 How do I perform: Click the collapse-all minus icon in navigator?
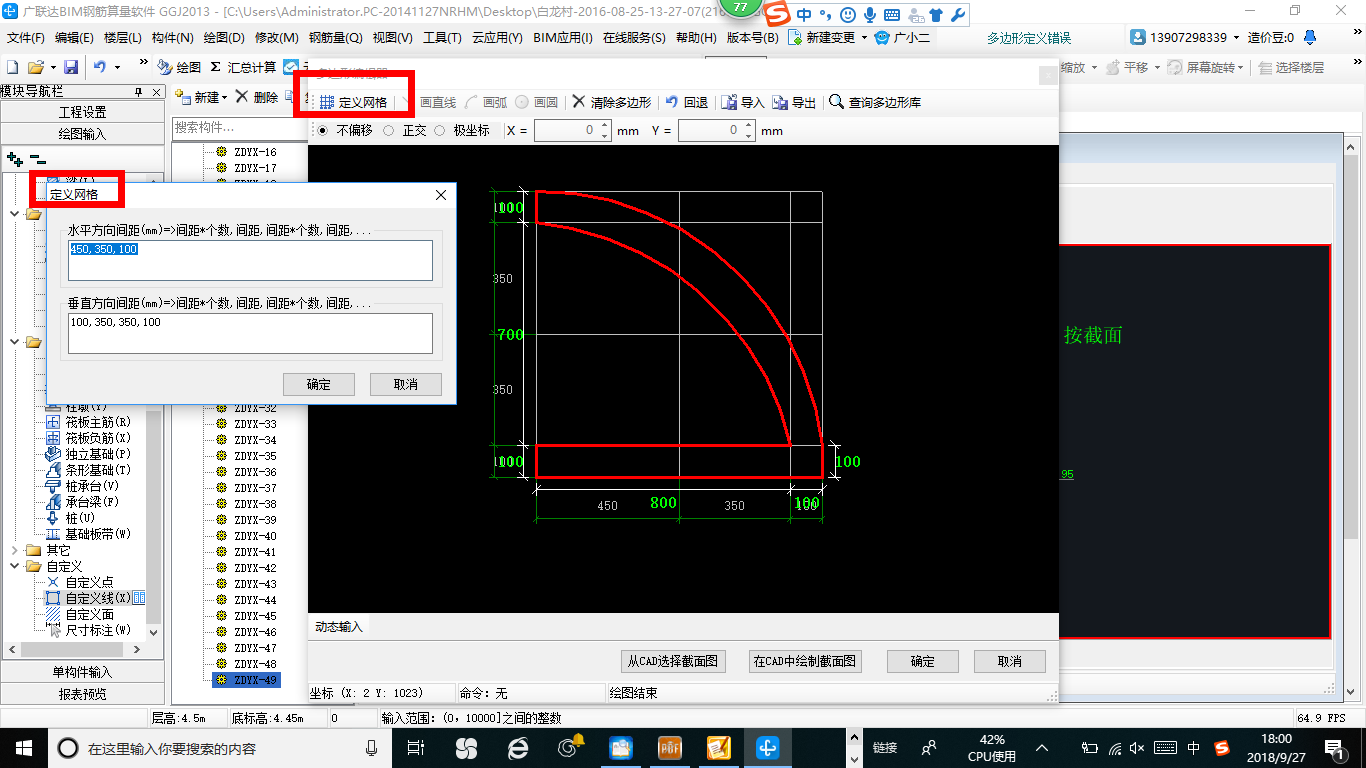point(37,158)
